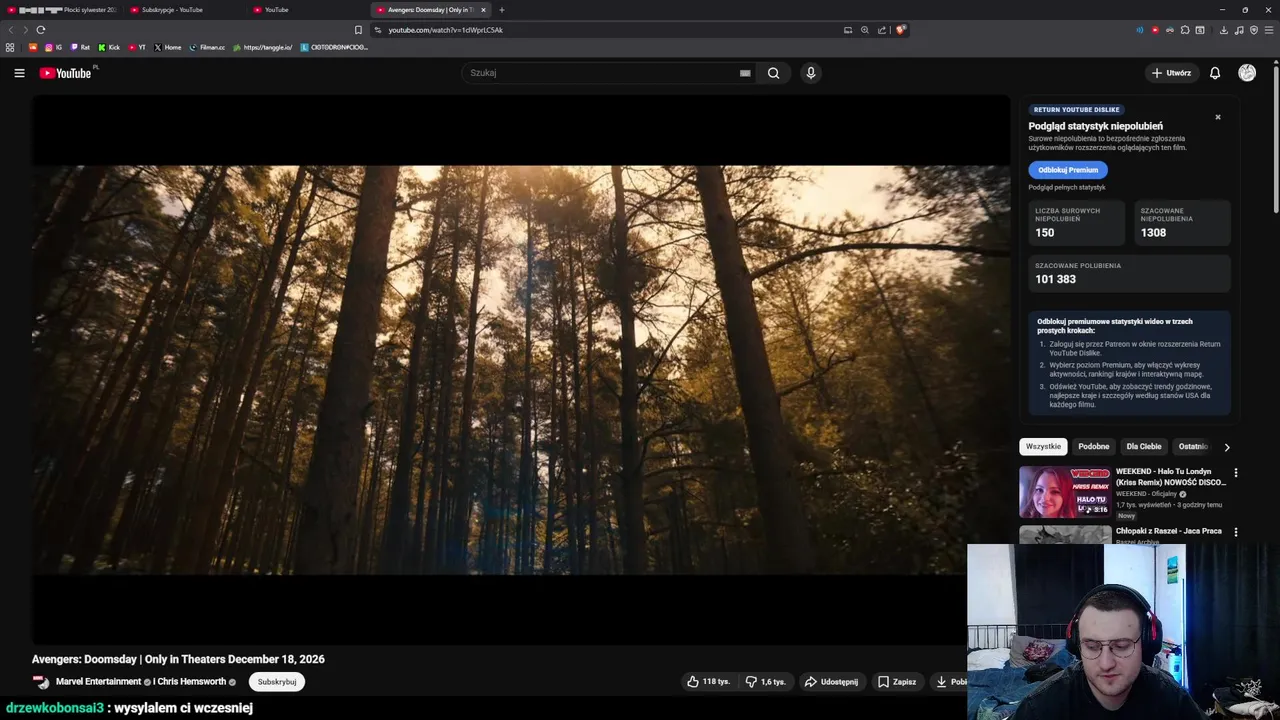Screen dimensions: 1280x720
Task: Open the Filman.cc bookmark
Action: click(x=208, y=47)
